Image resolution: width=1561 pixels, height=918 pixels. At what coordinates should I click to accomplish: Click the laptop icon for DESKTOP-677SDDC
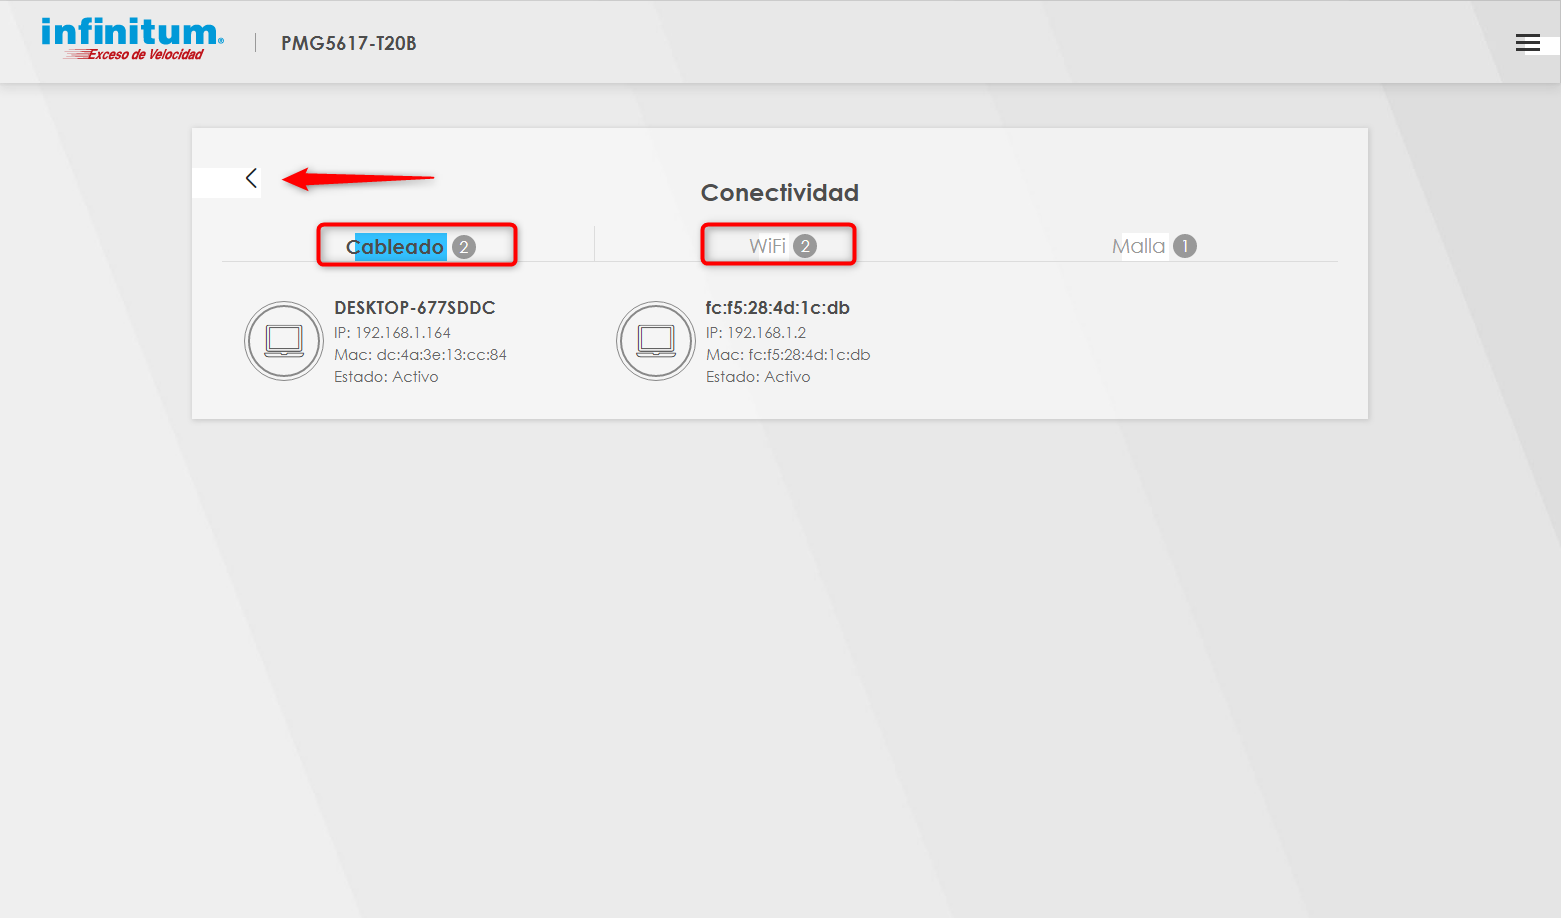click(x=284, y=341)
